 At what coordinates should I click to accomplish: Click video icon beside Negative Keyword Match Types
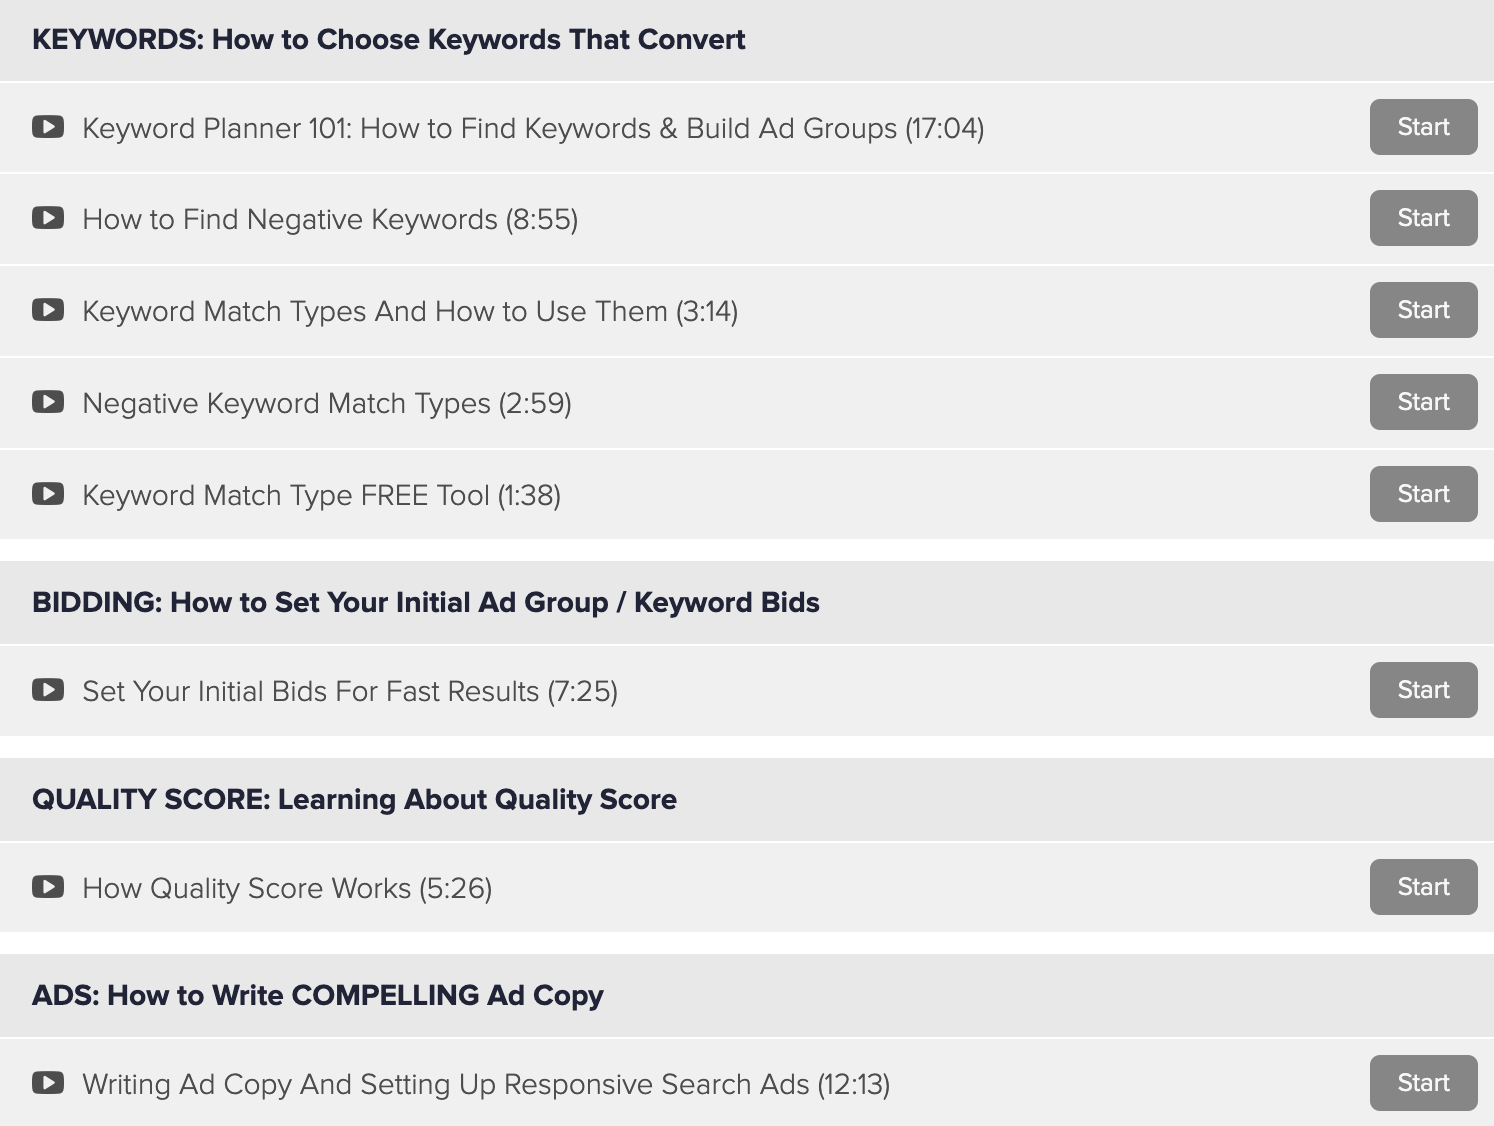pyautogui.click(x=48, y=402)
